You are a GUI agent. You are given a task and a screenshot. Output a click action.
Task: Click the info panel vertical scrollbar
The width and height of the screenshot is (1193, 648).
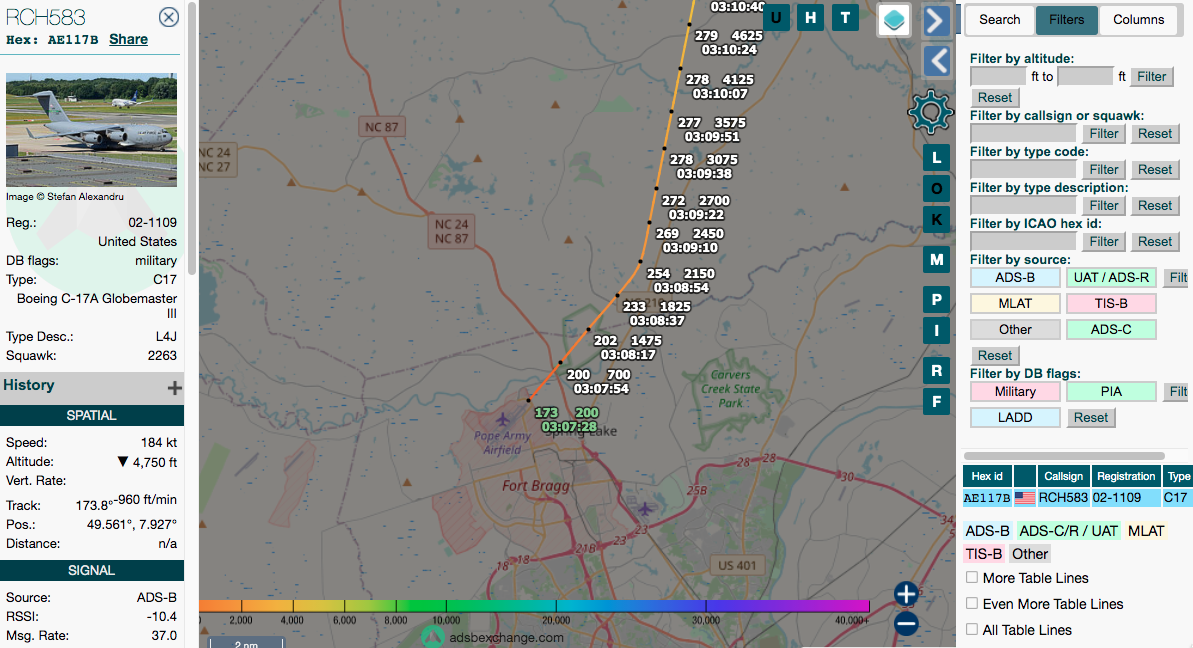tap(193, 137)
